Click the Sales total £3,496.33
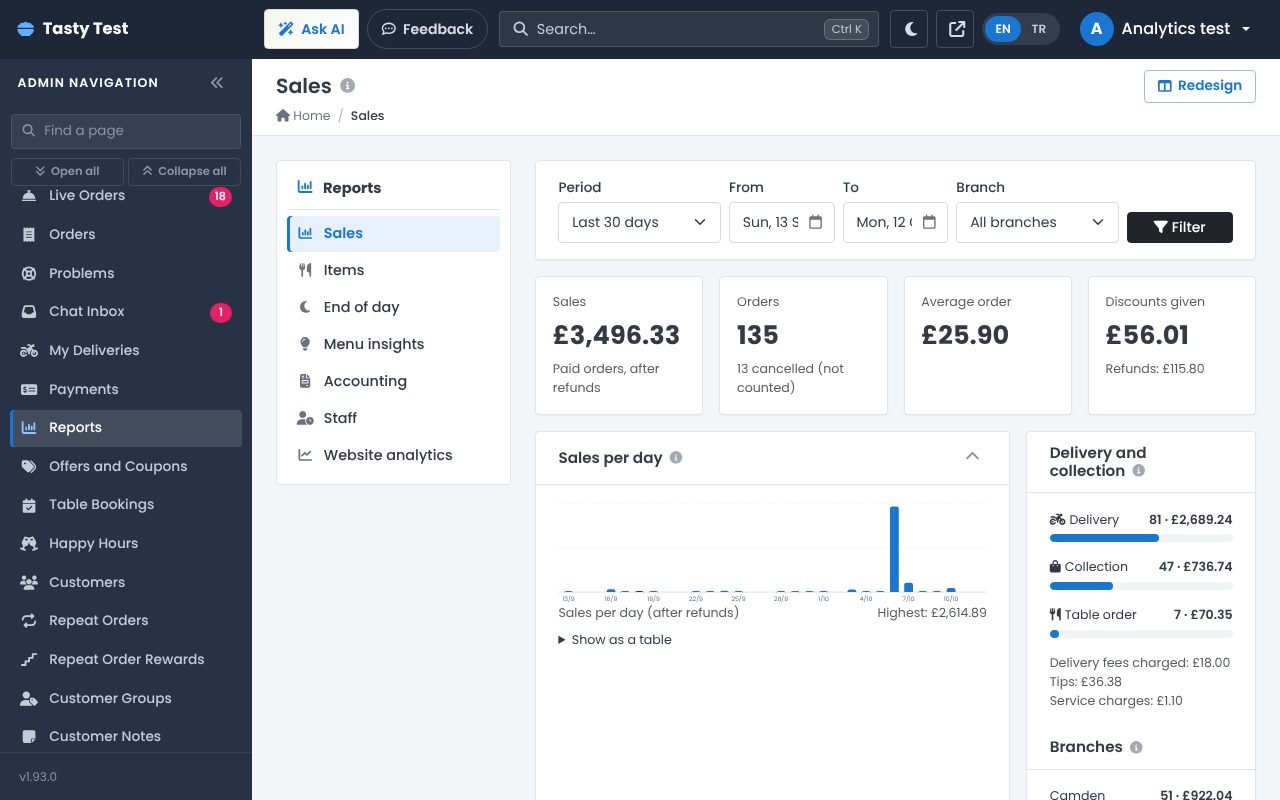 click(x=616, y=335)
